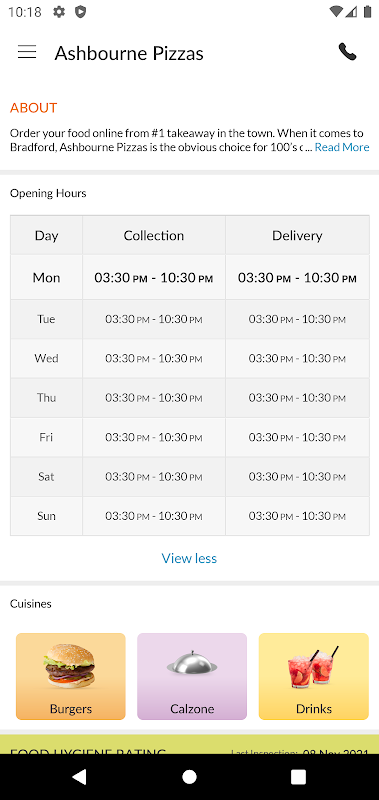Expand the about text with Read More
This screenshot has width=379, height=800.
click(342, 147)
